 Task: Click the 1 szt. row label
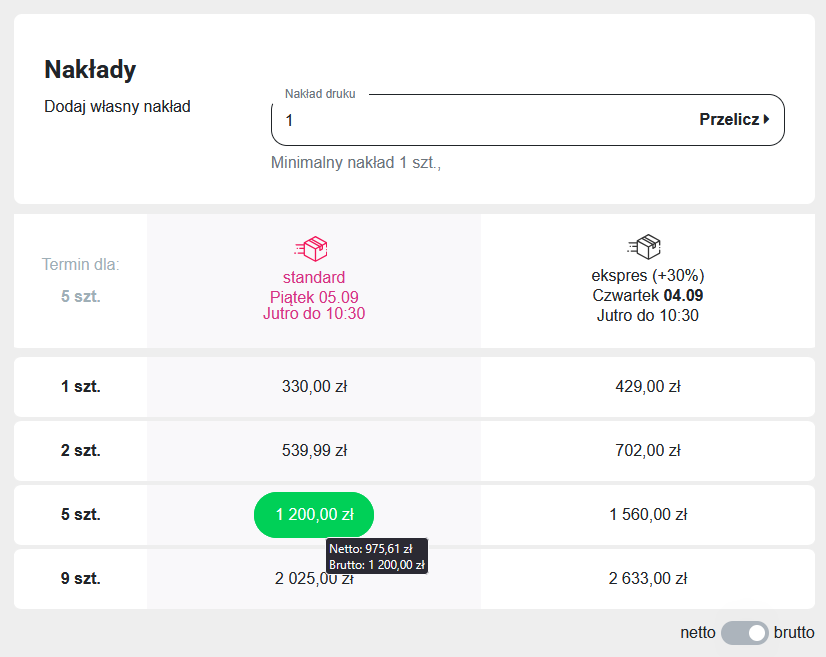coord(80,387)
